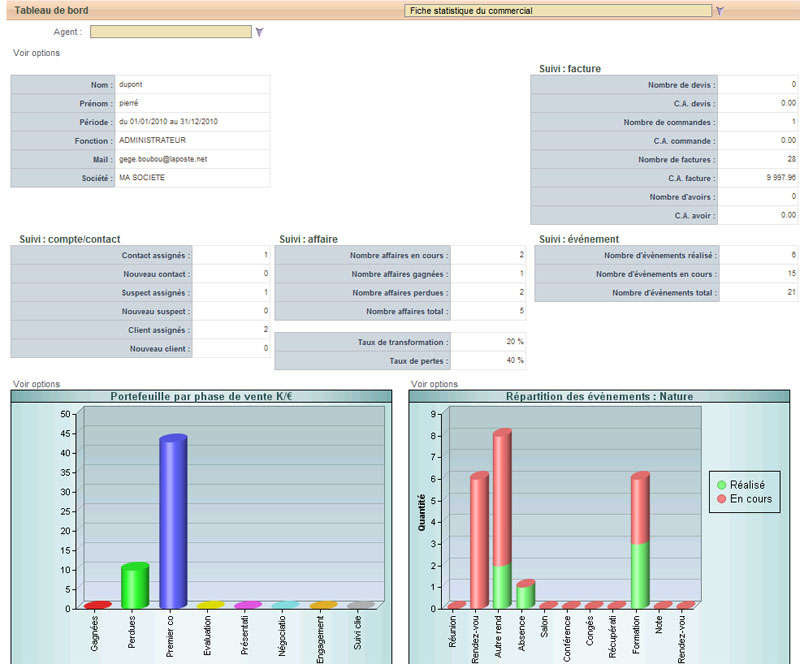This screenshot has width=800, height=664.
Task: Click the stacked Formation bar
Action: [x=640, y=540]
